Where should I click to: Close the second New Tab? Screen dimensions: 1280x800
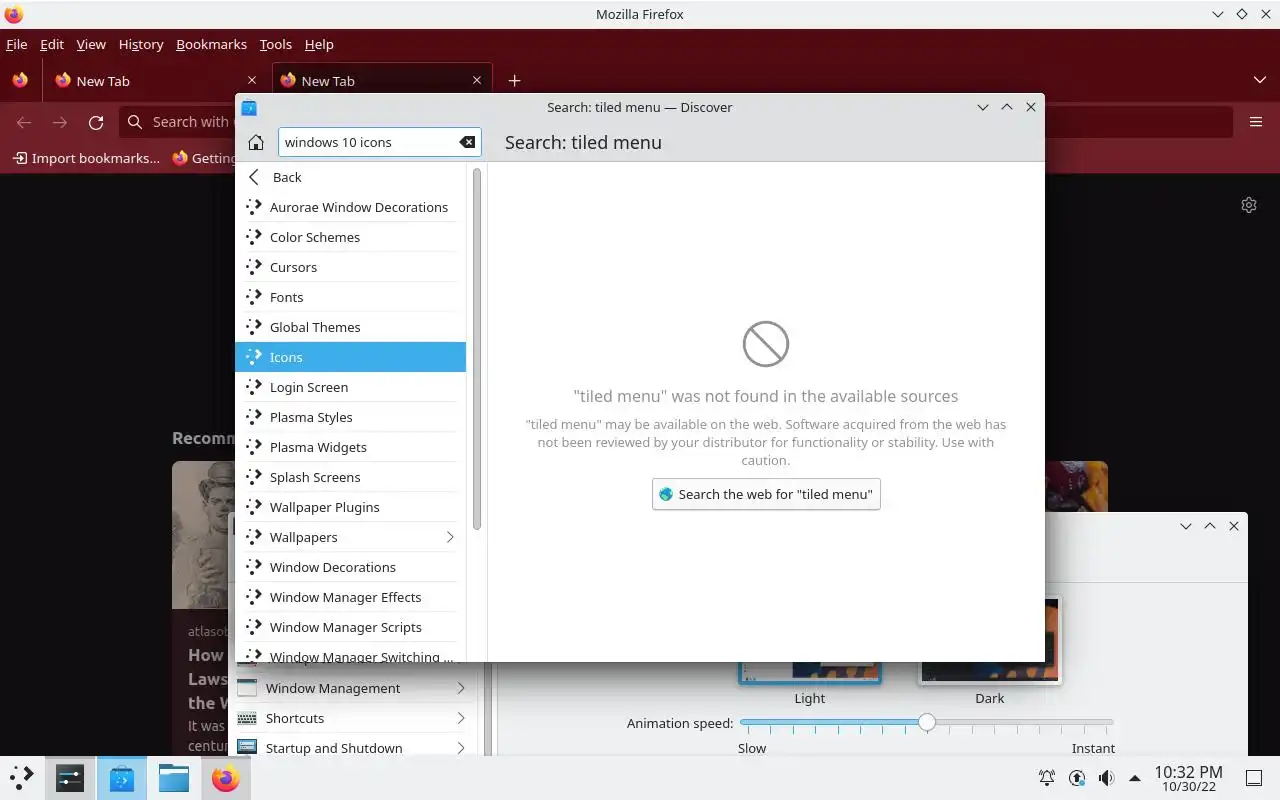[x=477, y=81]
